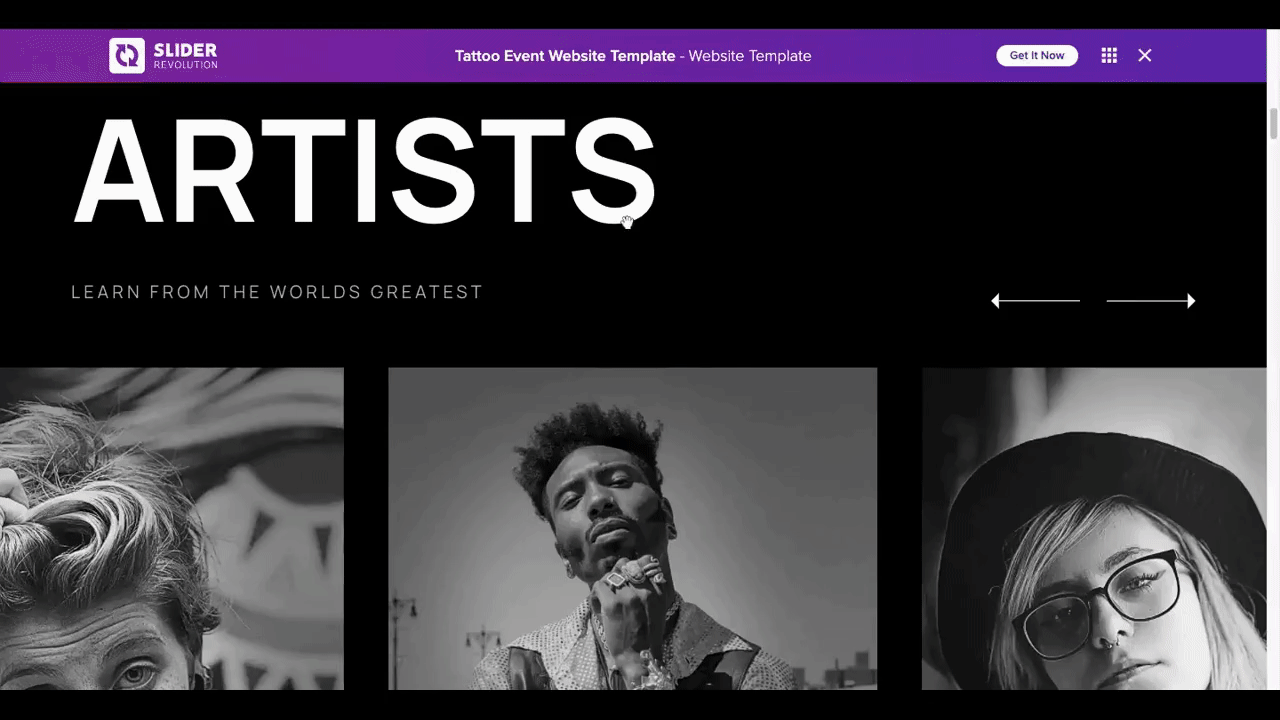Advance to next artist with right arrow
This screenshot has height=720, width=1280.
pyautogui.click(x=1151, y=301)
